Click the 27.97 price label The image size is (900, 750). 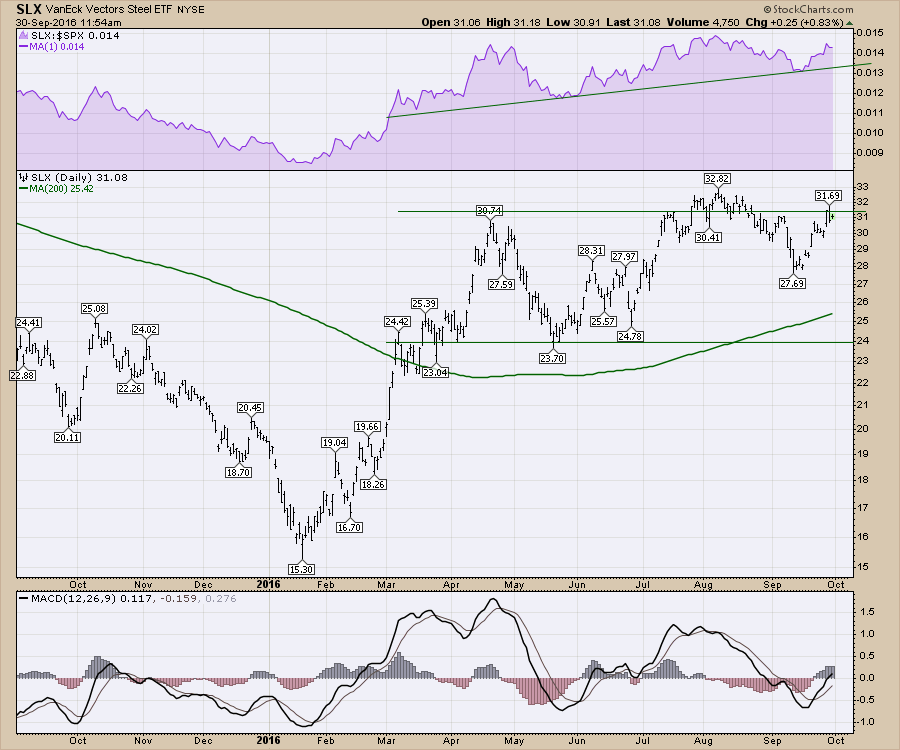(624, 257)
